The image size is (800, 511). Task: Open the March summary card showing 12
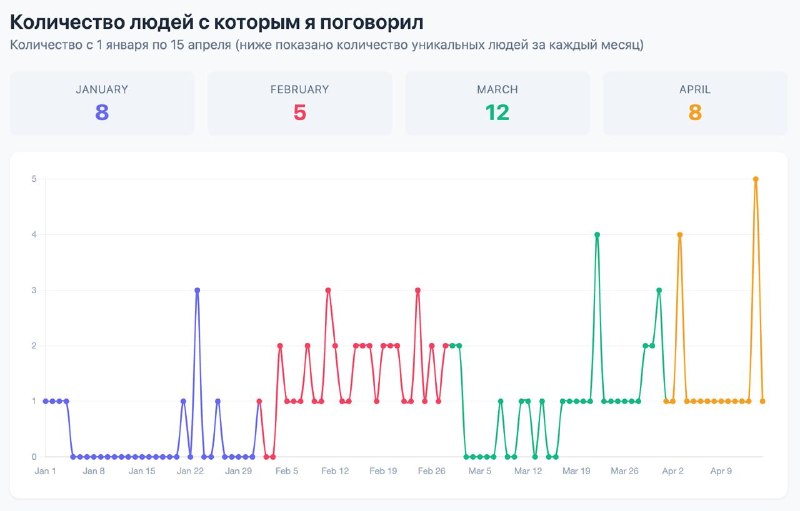tap(497, 104)
